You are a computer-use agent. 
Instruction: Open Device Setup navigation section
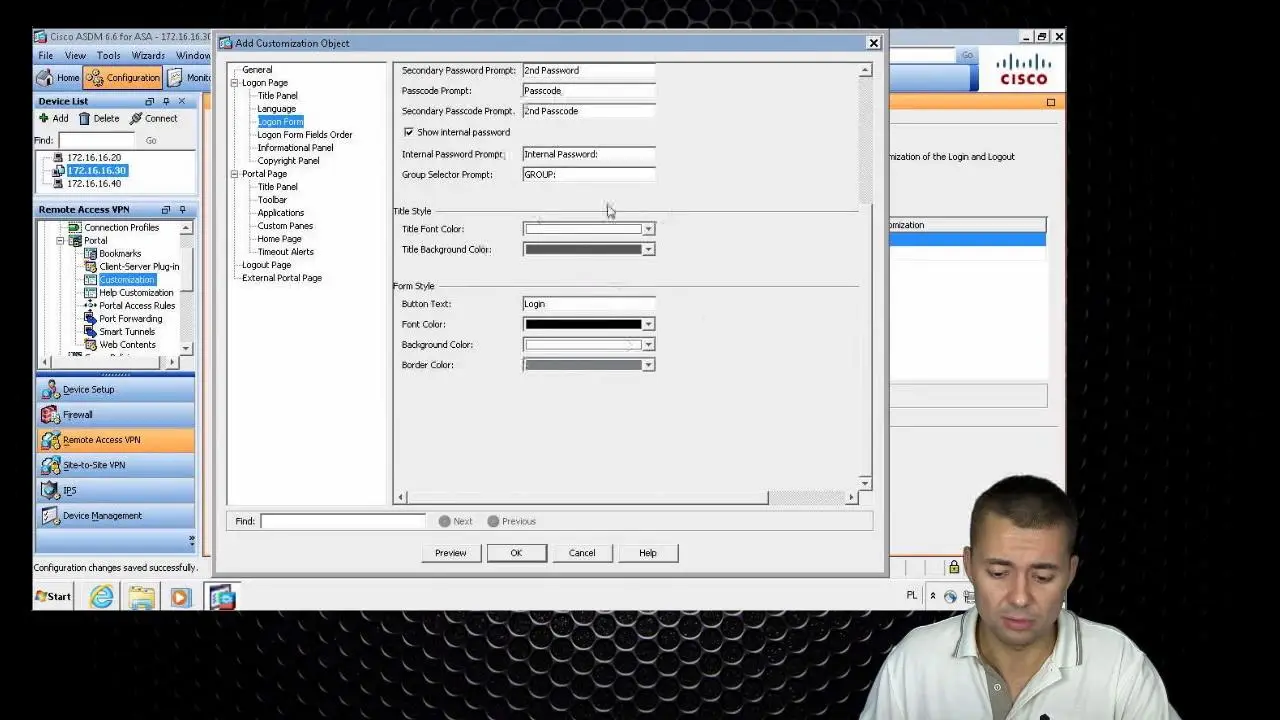[115, 389]
